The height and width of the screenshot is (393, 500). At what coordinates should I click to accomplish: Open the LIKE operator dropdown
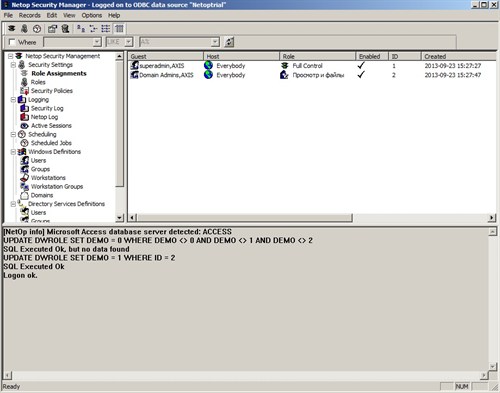click(129, 42)
